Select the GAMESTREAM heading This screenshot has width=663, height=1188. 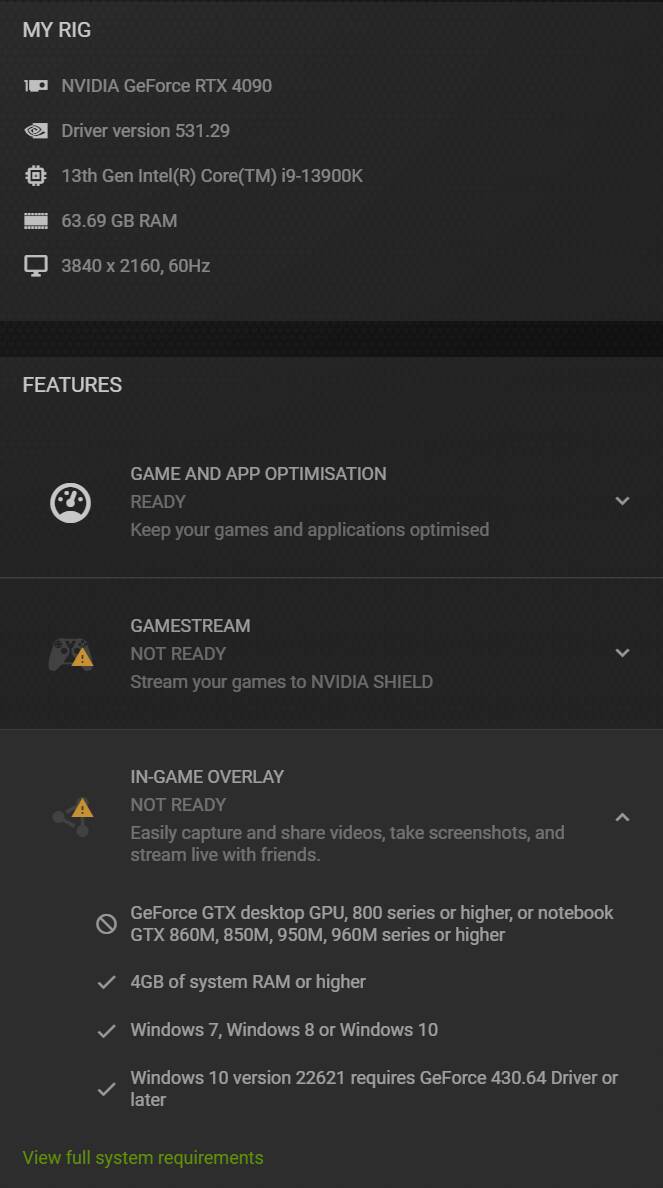pyautogui.click(x=190, y=626)
